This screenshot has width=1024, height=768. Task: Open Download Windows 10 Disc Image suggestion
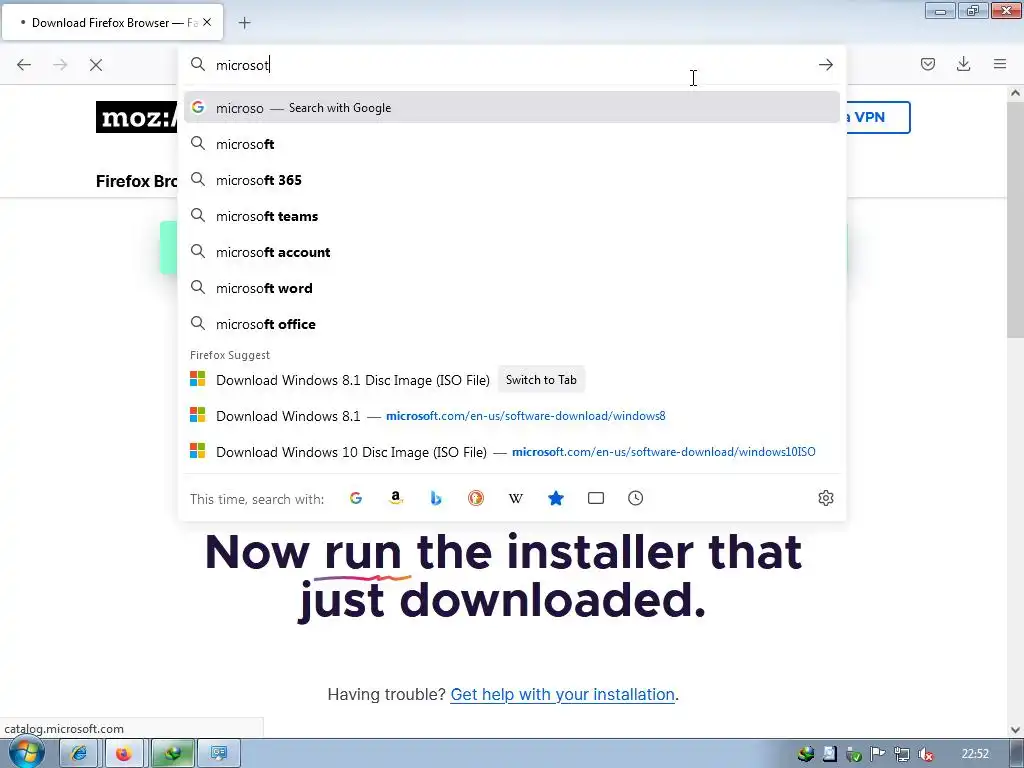click(x=512, y=452)
